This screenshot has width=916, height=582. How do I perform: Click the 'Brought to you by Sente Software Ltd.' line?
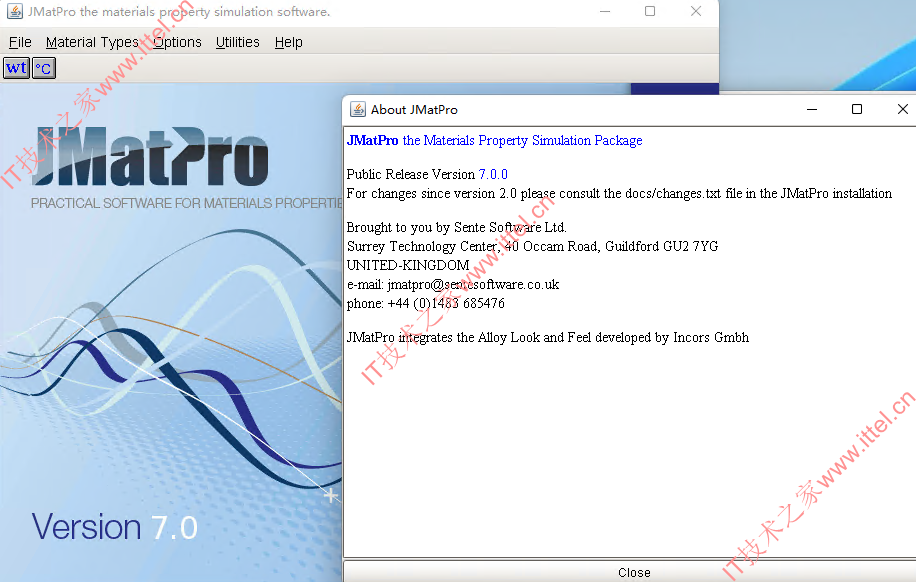tap(456, 227)
